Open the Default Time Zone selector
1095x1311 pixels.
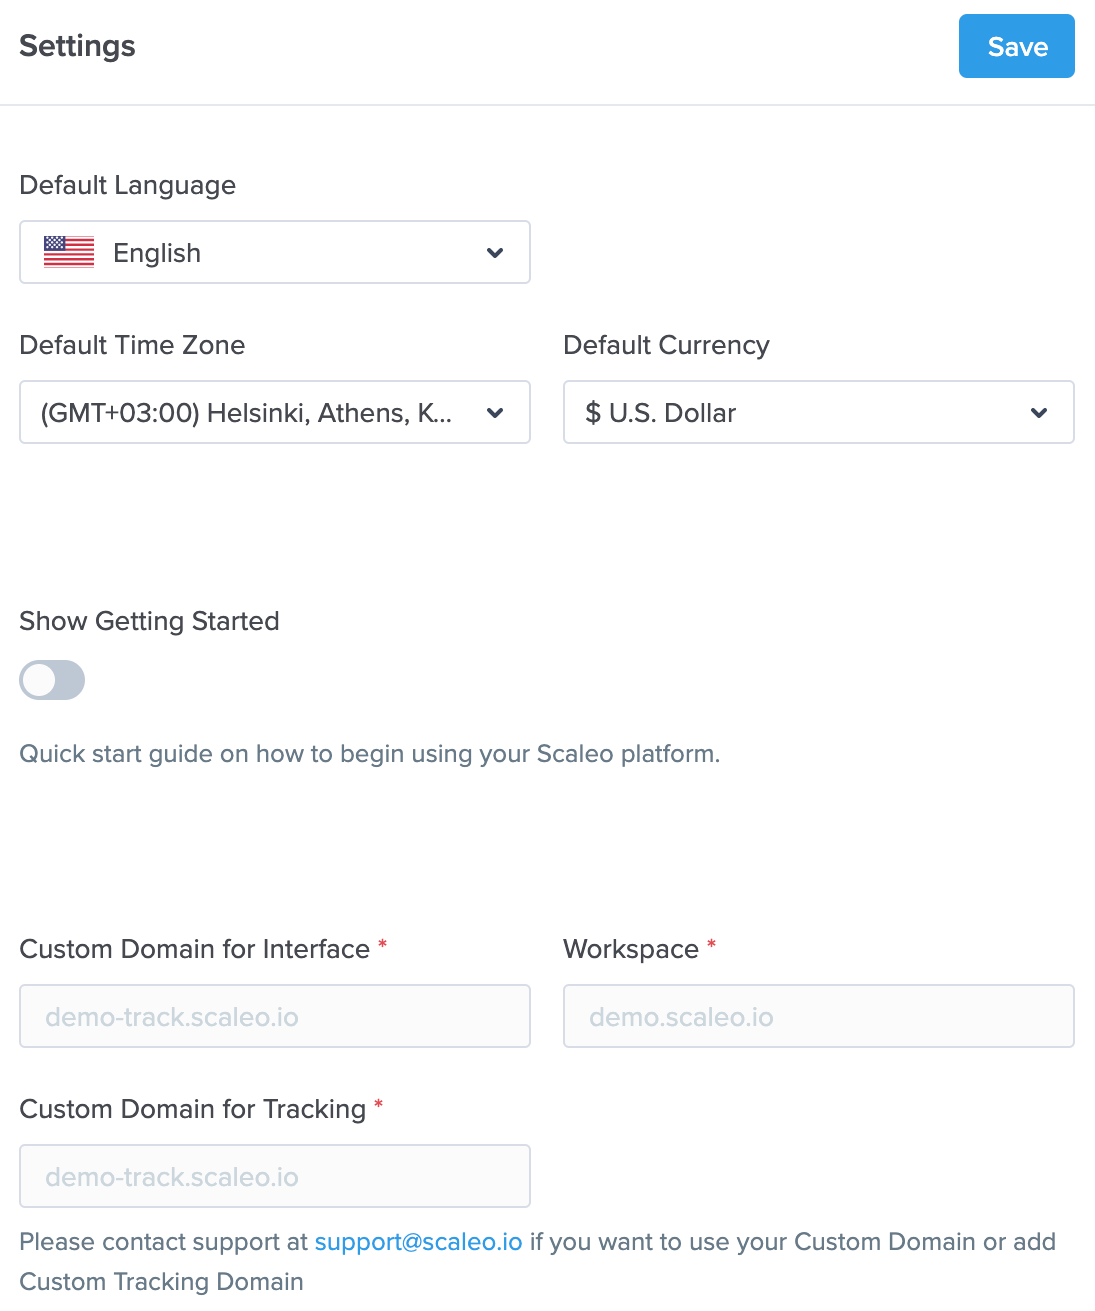point(275,412)
